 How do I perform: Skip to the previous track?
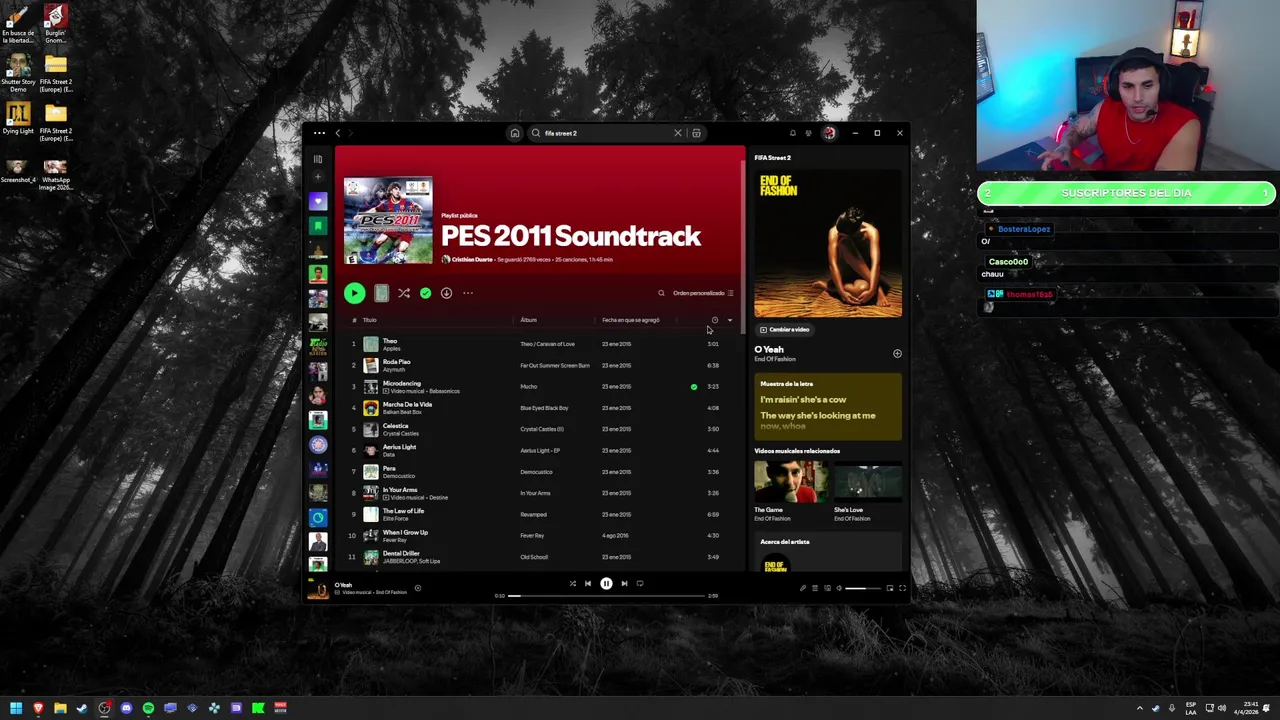588,583
